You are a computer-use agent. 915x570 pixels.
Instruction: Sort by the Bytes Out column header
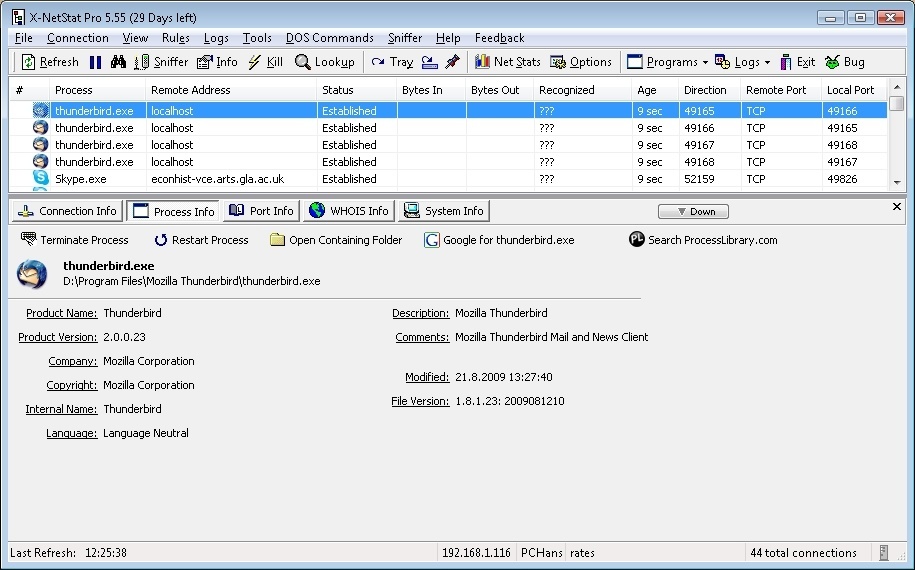click(x=500, y=90)
